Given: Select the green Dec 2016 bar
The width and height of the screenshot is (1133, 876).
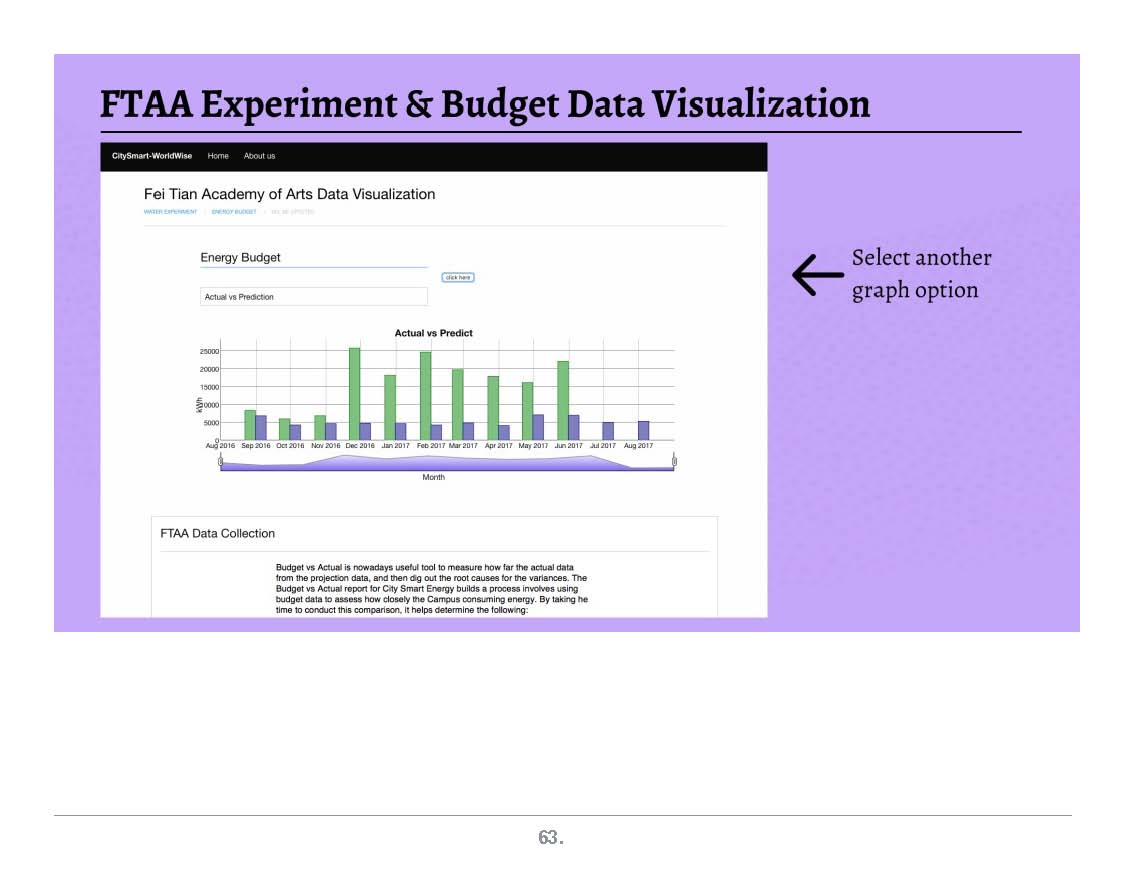Looking at the screenshot, I should pyautogui.click(x=354, y=393).
